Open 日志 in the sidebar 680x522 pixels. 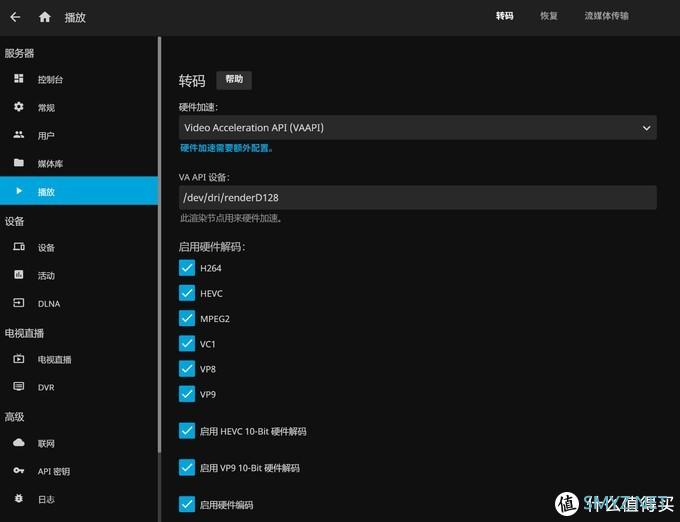click(x=79, y=499)
